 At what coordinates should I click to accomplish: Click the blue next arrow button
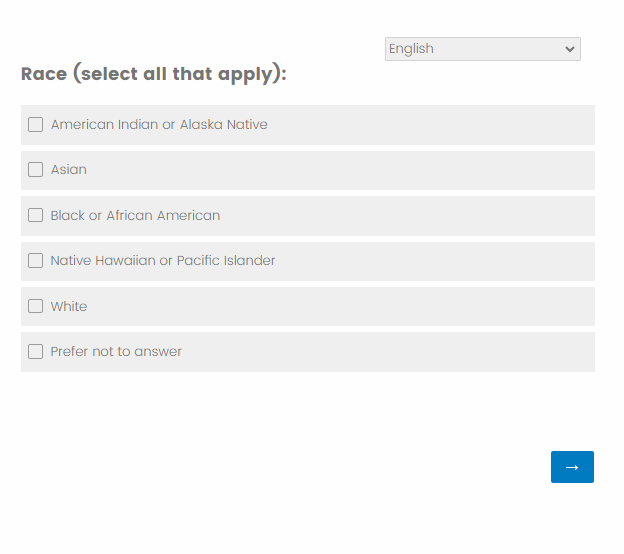(572, 467)
